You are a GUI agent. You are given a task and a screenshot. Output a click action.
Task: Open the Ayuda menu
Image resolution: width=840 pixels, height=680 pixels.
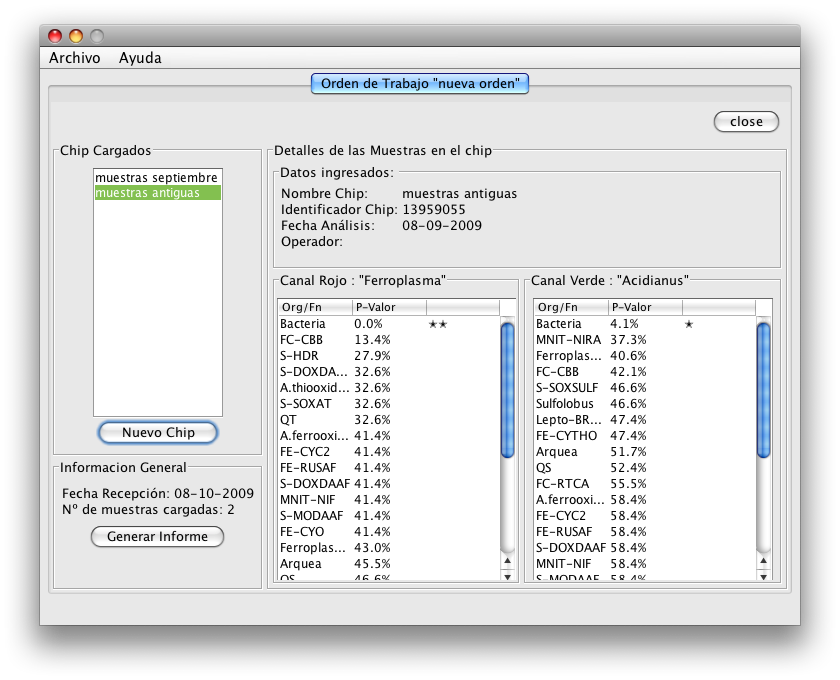point(140,58)
